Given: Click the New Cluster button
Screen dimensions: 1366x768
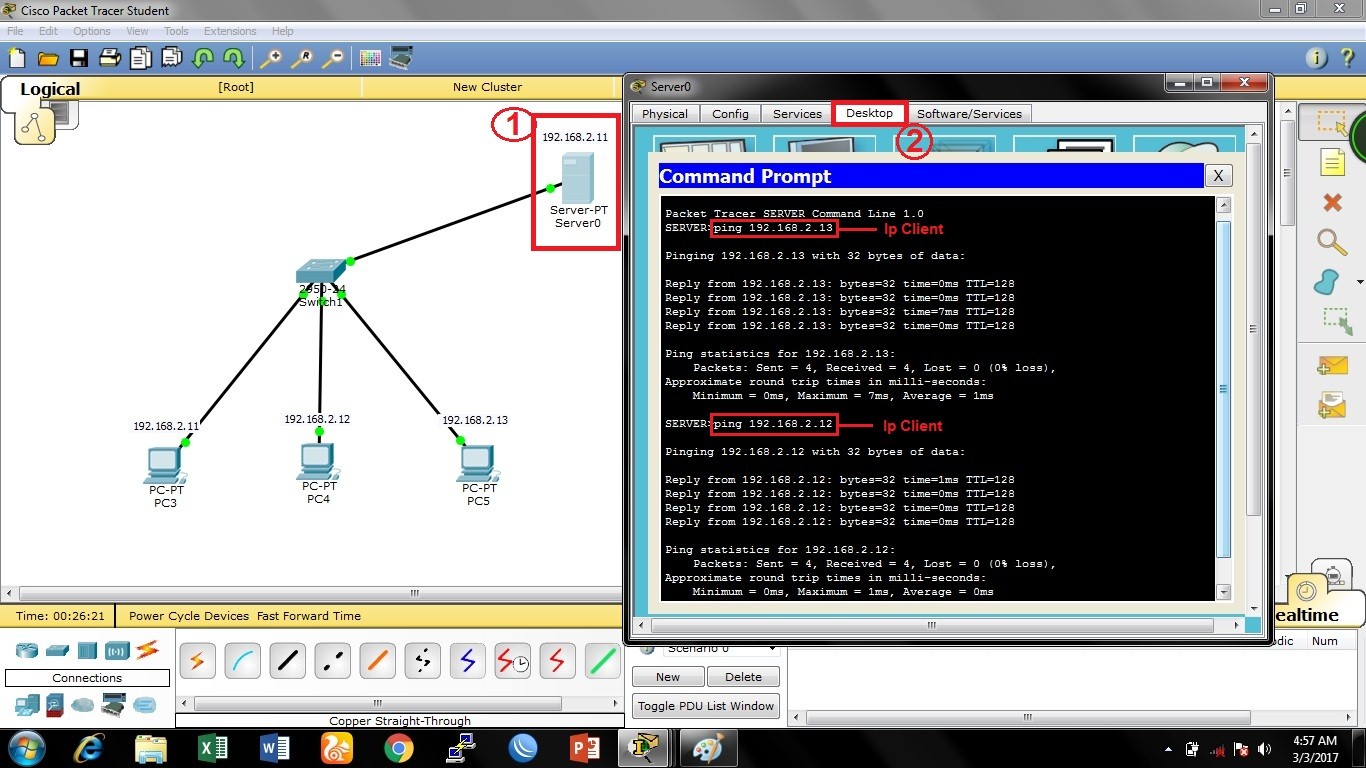Looking at the screenshot, I should pos(487,87).
